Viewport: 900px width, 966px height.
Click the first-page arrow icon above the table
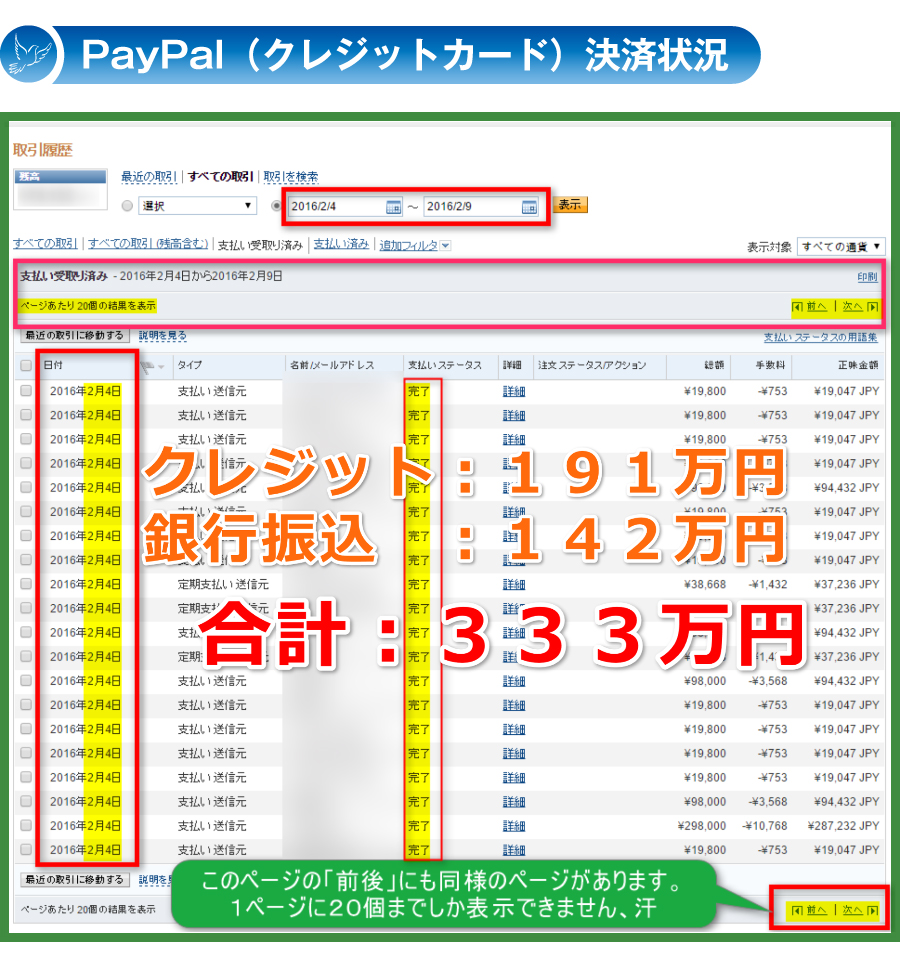click(797, 306)
